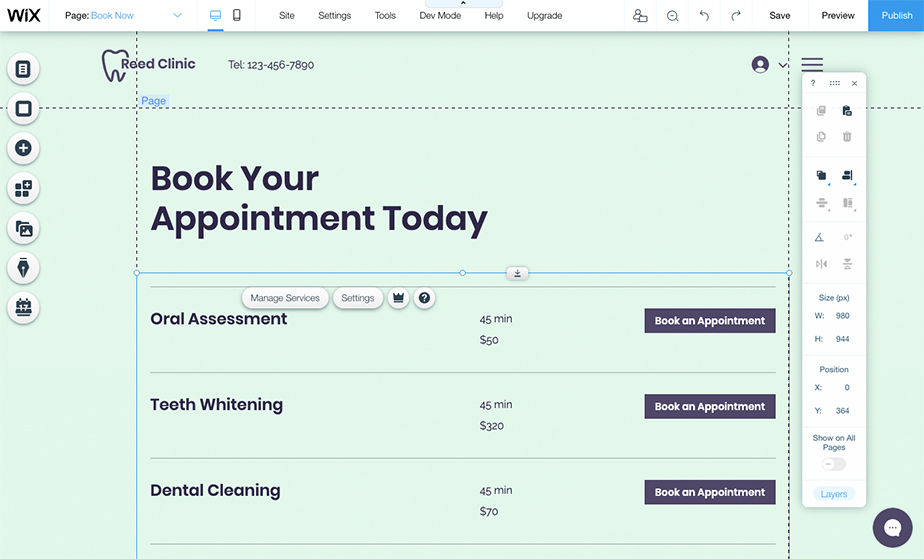Click the upgrade crown icon on widget
The width and height of the screenshot is (924, 559).
(x=398, y=298)
